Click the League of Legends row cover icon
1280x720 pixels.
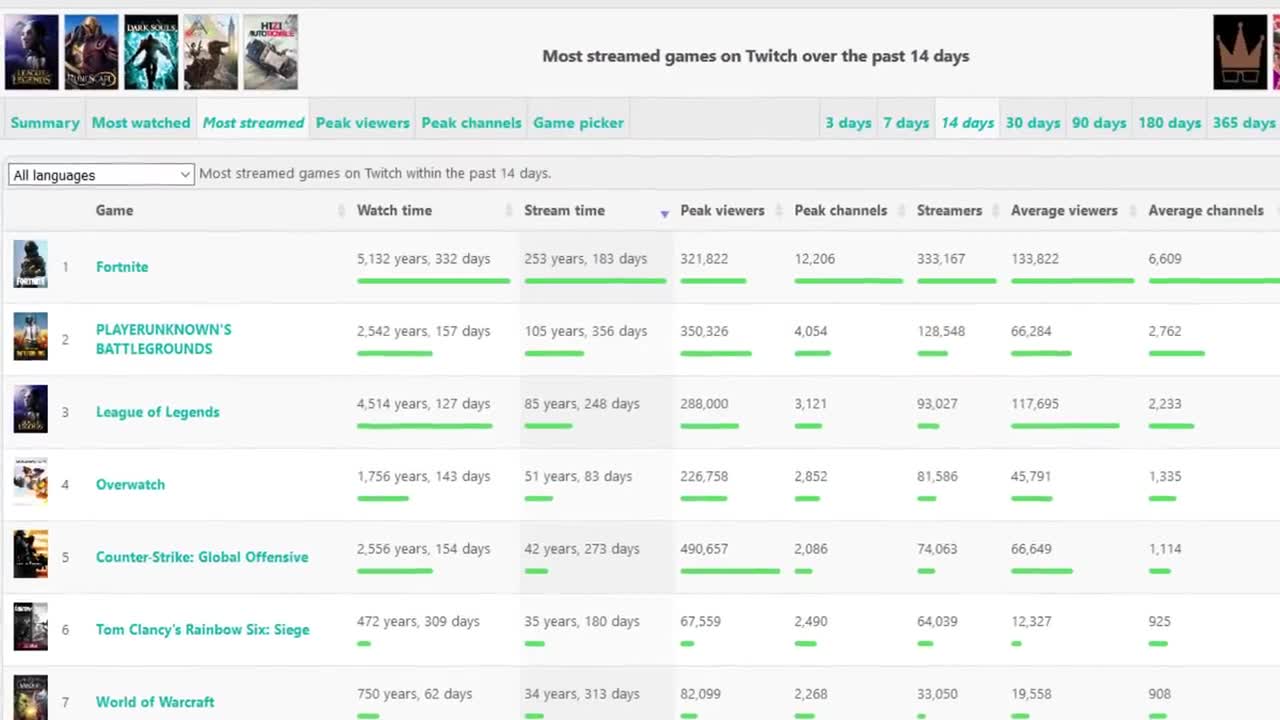coord(30,409)
